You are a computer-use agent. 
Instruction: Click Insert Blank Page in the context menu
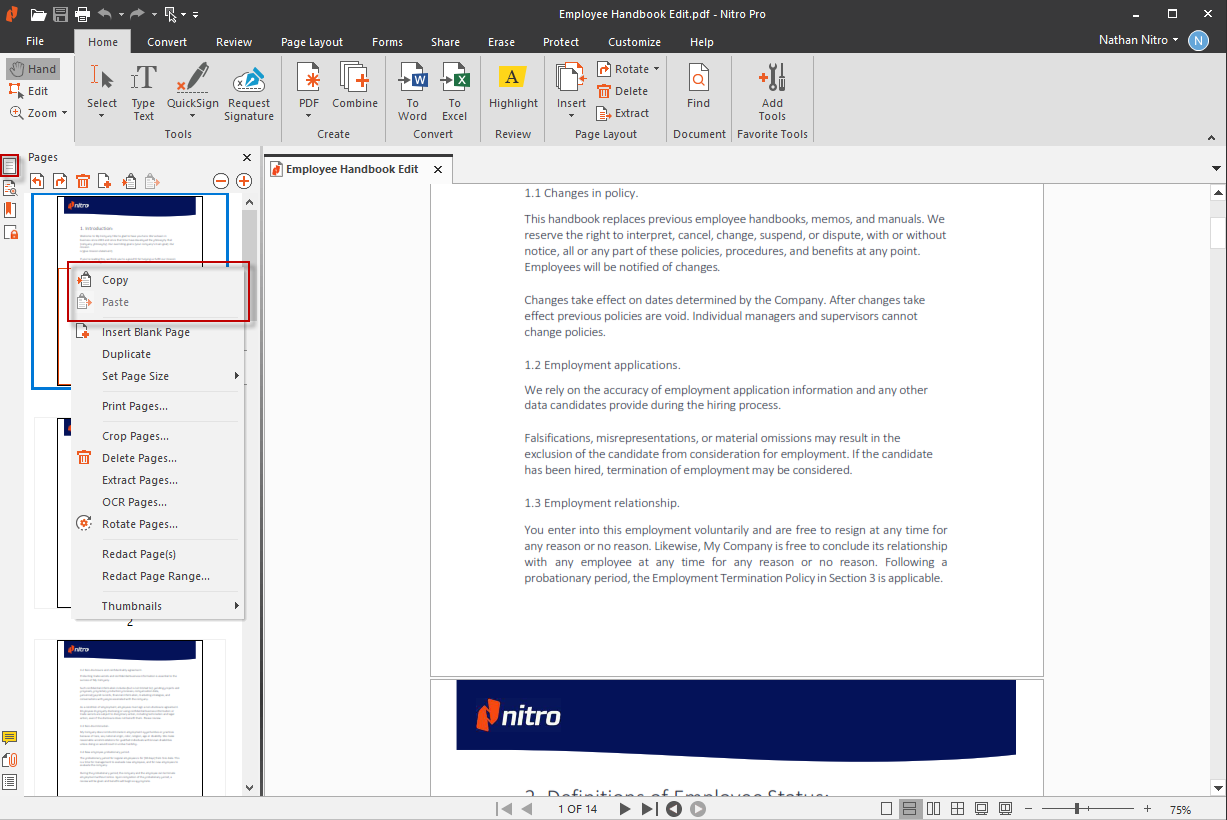coord(146,331)
